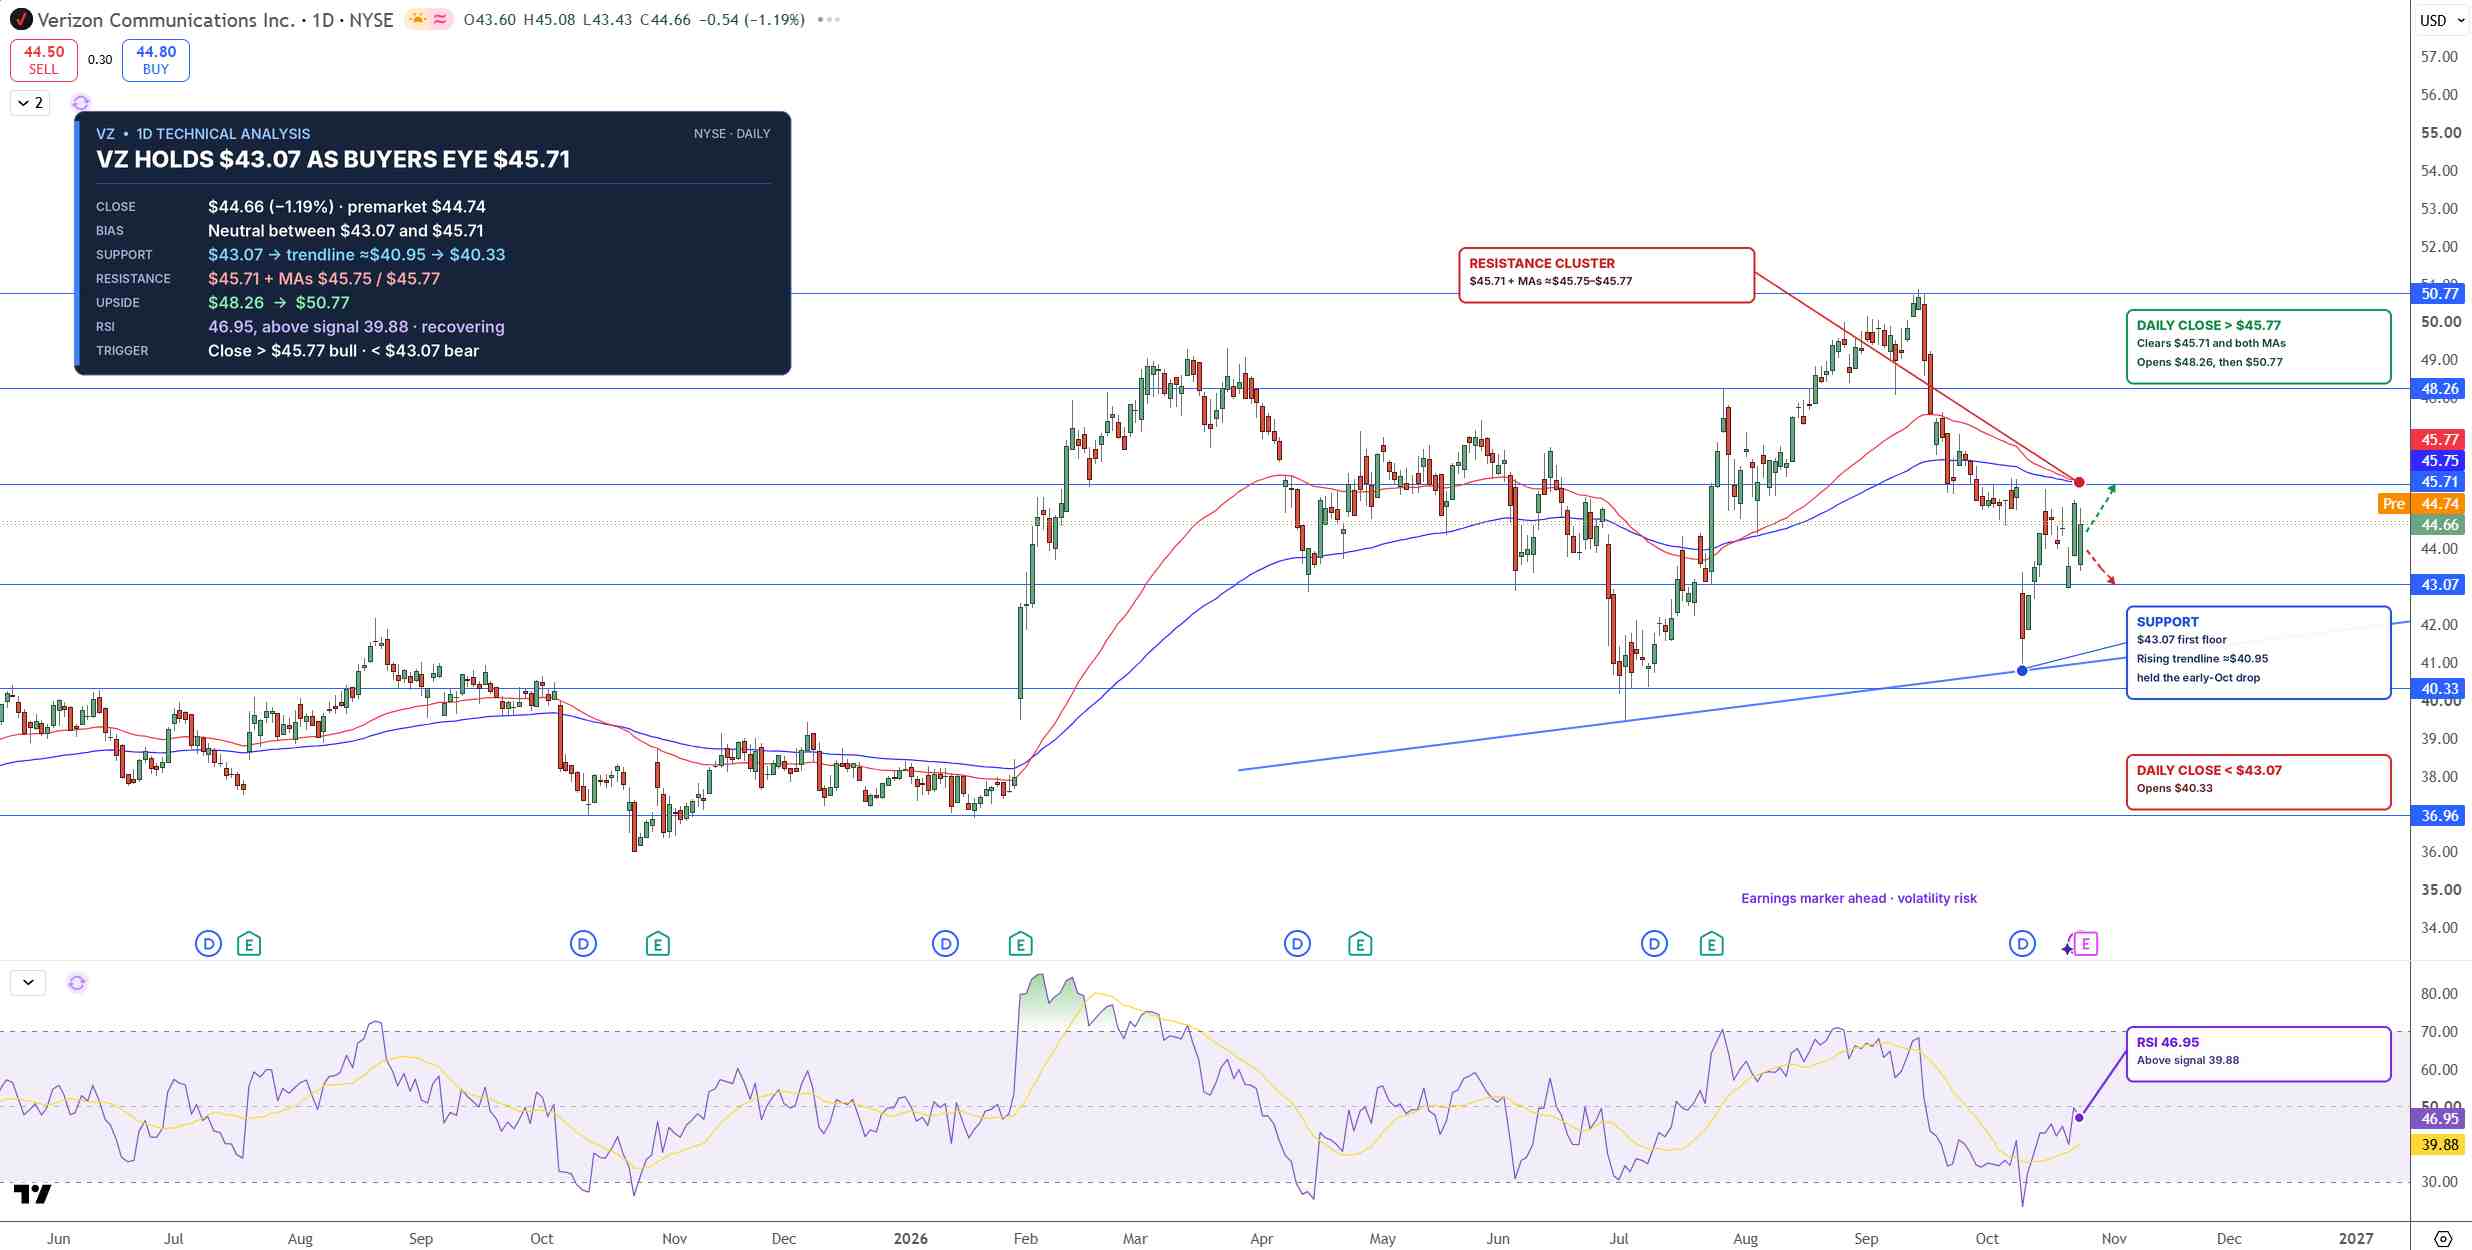Click dividend D marker near July 2025
2472x1250 pixels.
pyautogui.click(x=208, y=943)
